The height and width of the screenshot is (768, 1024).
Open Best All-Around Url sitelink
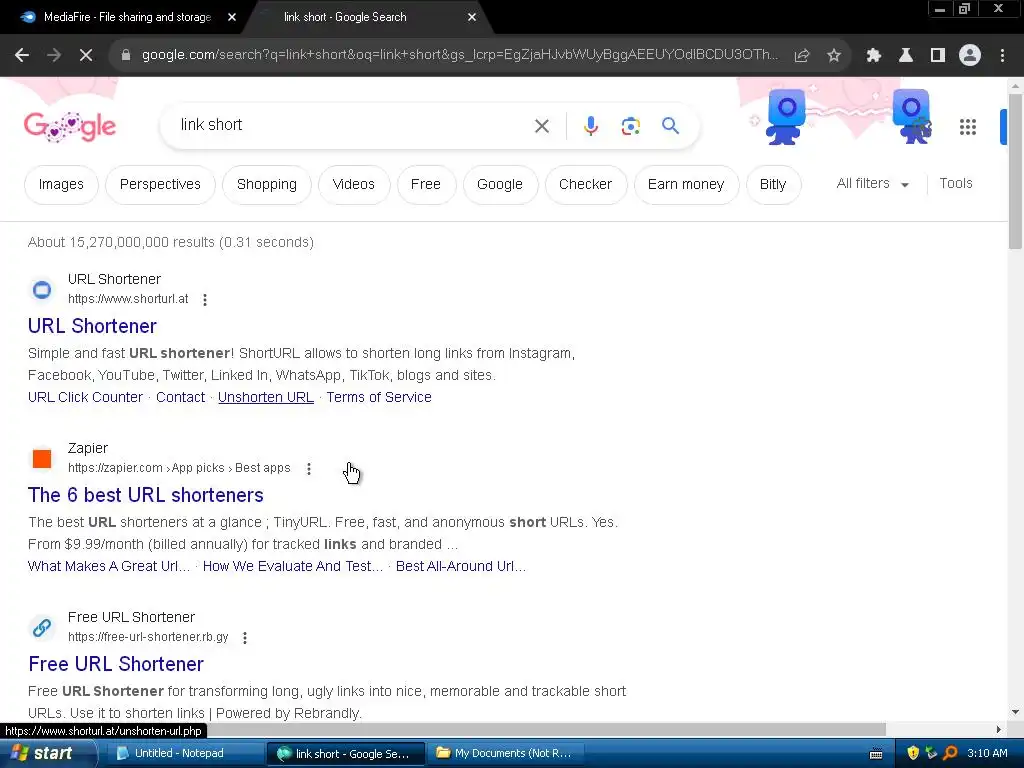(460, 566)
